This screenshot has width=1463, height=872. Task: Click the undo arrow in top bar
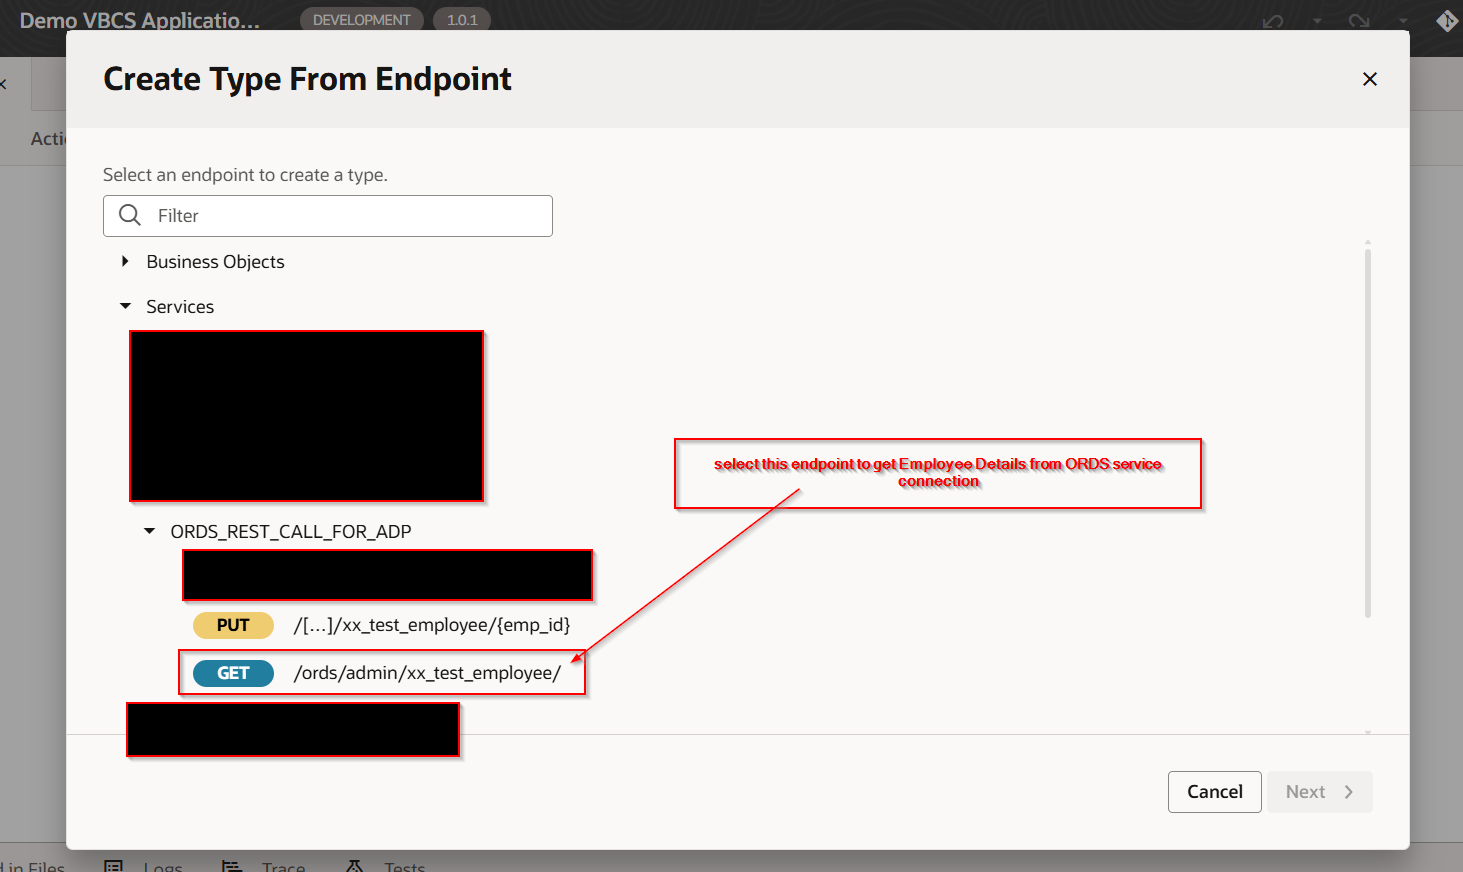(1272, 21)
